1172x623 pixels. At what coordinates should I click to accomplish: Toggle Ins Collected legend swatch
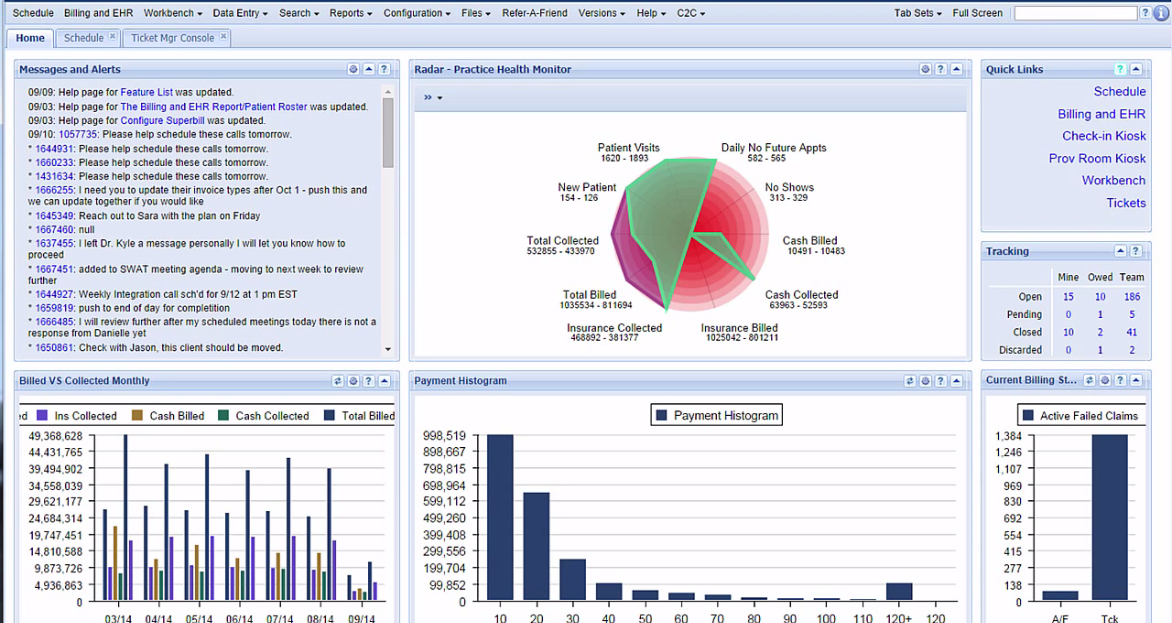(42, 415)
